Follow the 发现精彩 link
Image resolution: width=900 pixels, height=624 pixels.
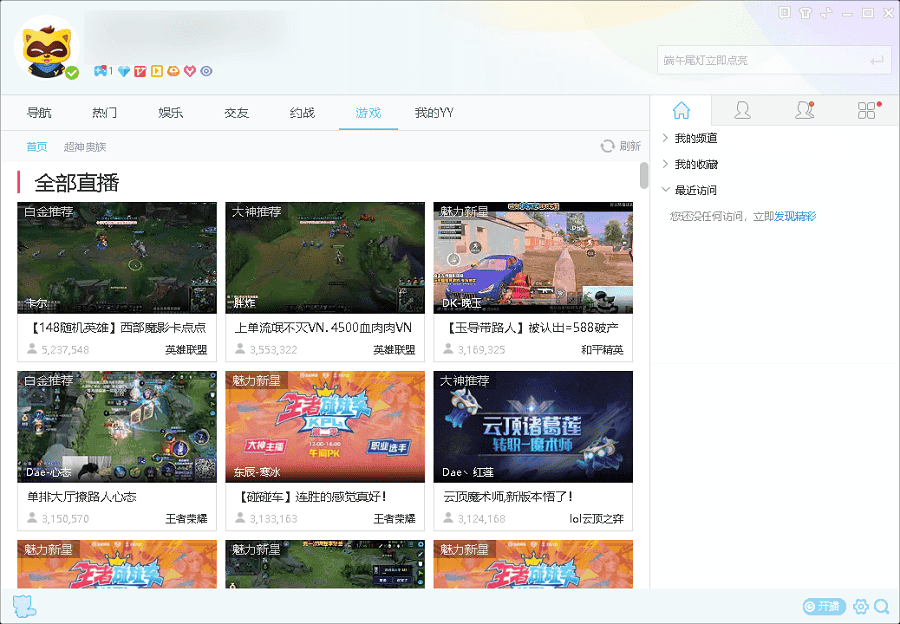tap(795, 216)
